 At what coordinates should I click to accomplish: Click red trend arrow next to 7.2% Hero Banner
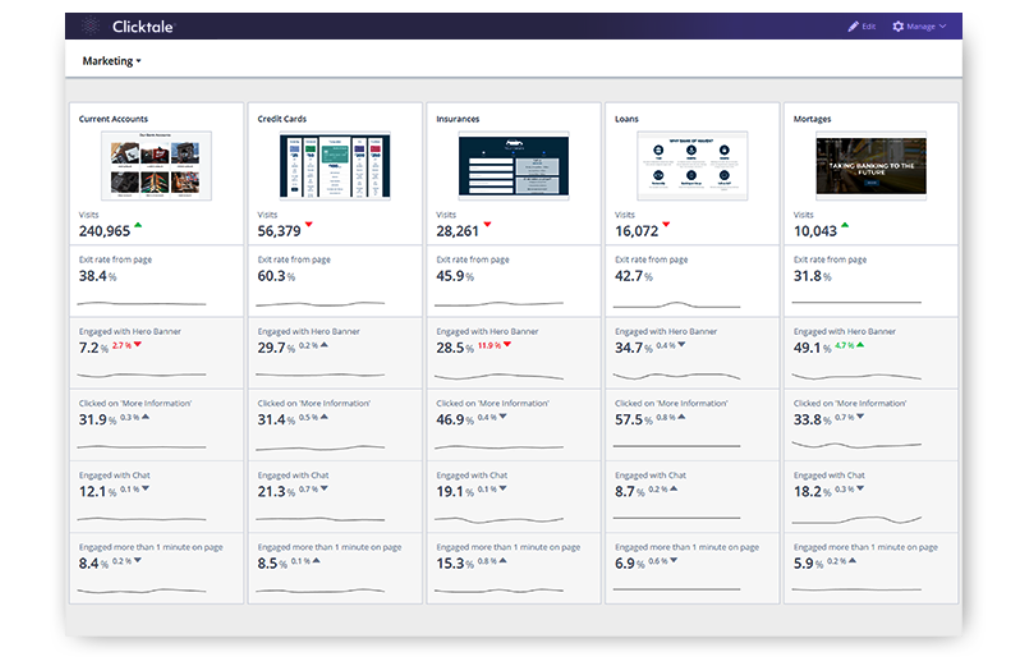(138, 344)
